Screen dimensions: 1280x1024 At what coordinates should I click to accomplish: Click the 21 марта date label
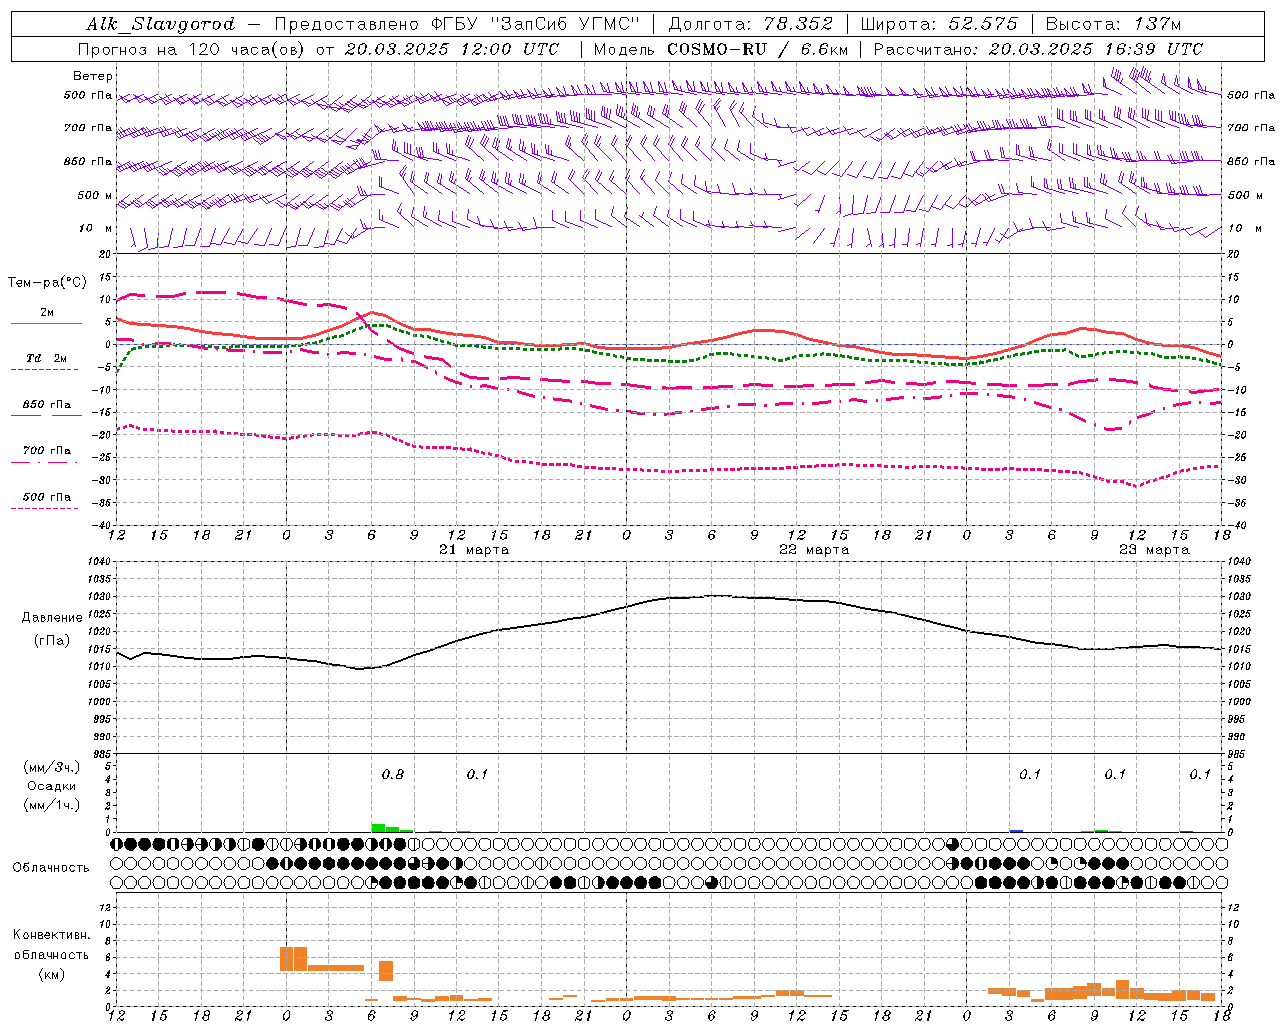tap(475, 550)
